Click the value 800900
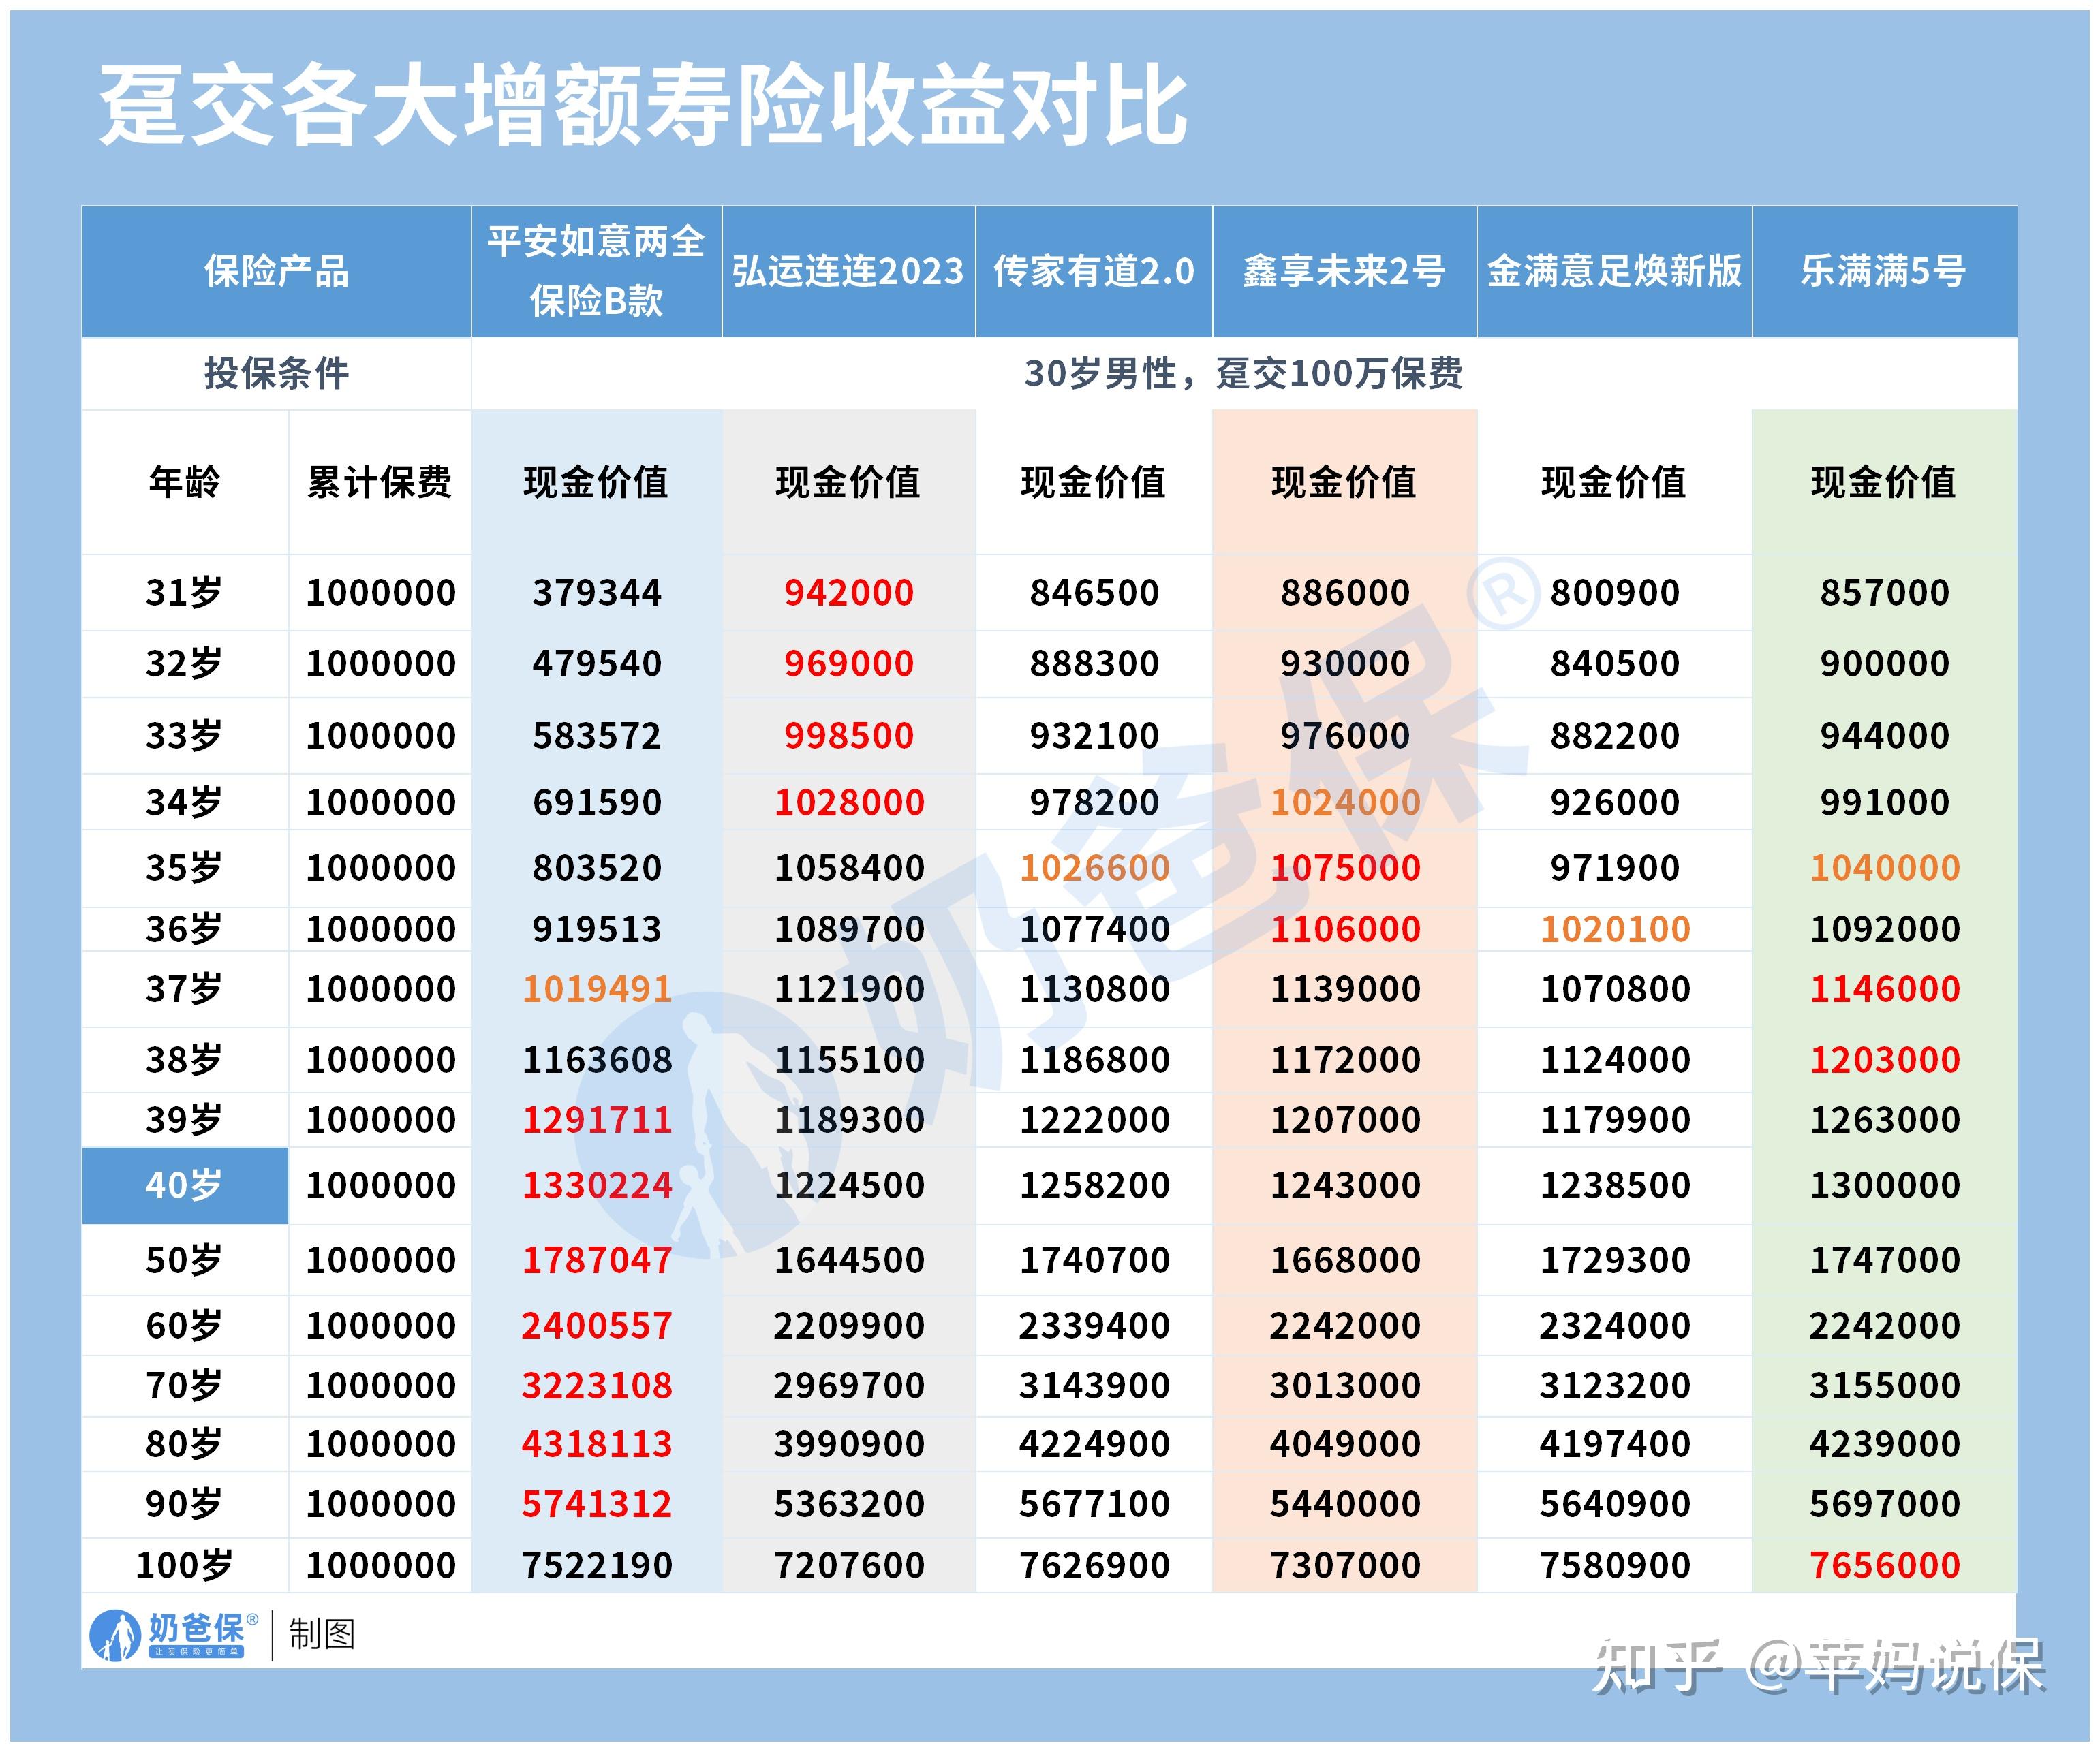This screenshot has width=2100, height=1752. (1615, 593)
